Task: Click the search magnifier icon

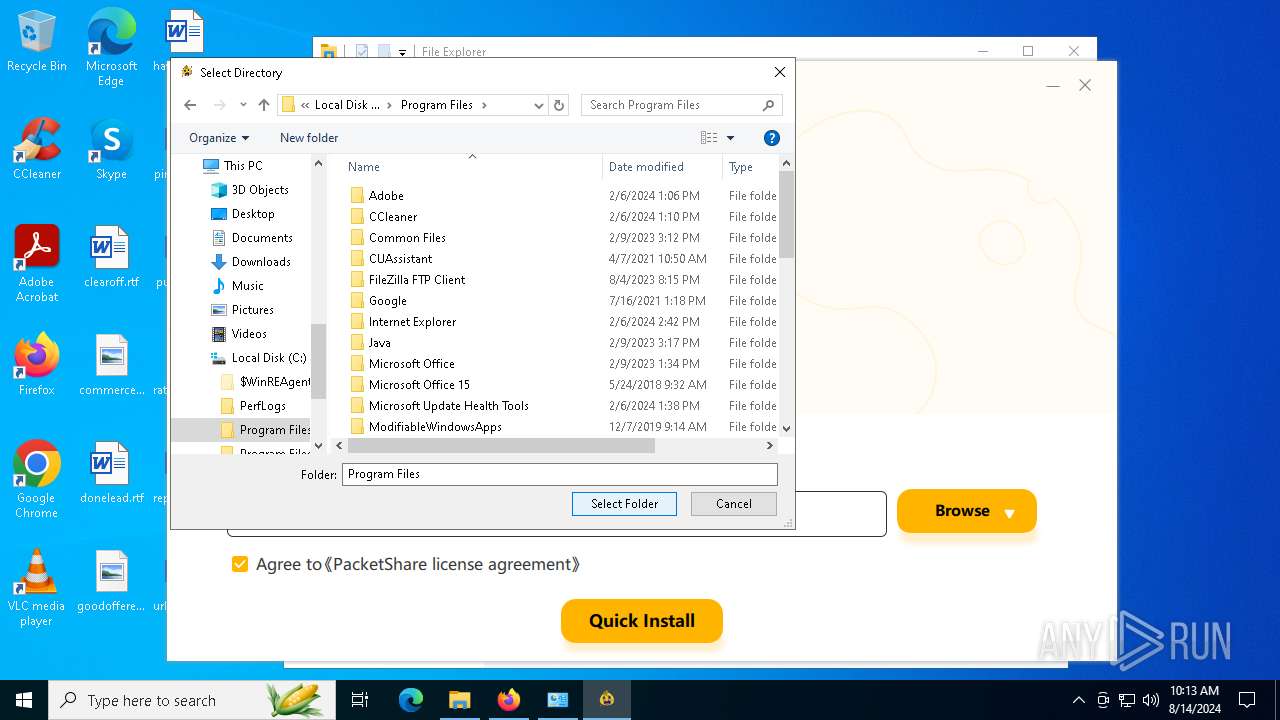Action: pyautogui.click(x=768, y=105)
